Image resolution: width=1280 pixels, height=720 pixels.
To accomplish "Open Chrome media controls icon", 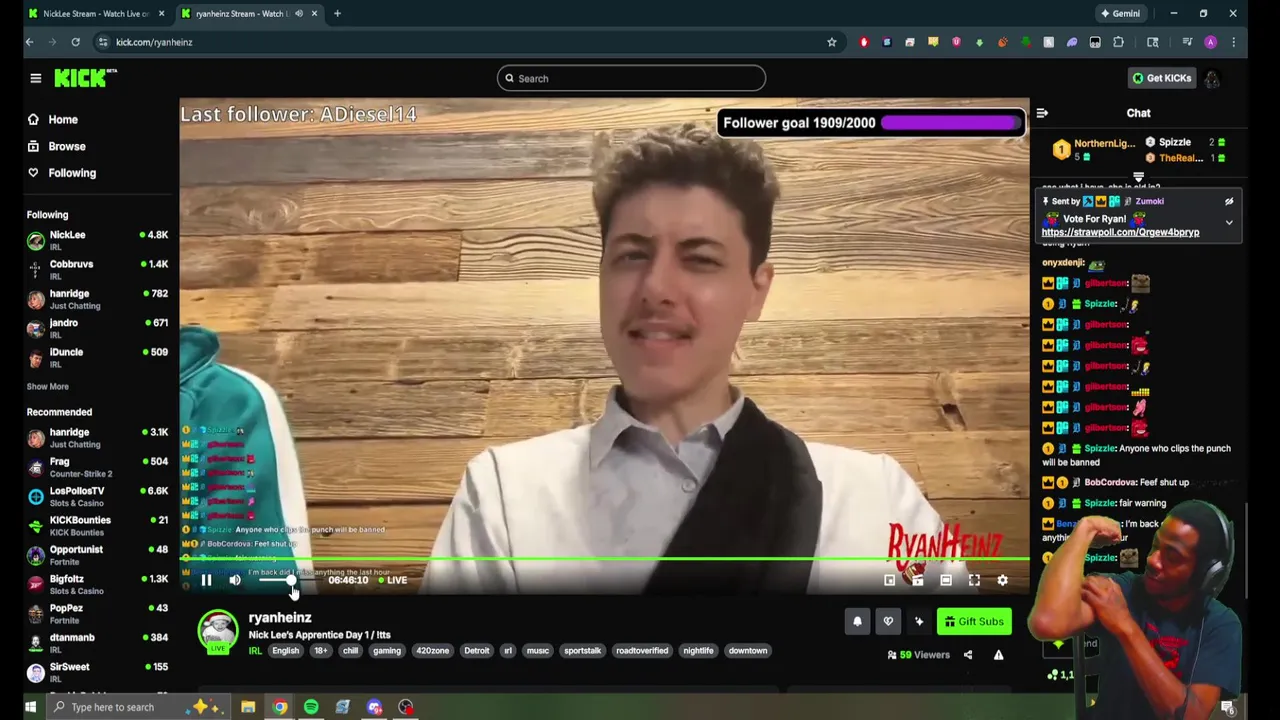I will 1187,42.
